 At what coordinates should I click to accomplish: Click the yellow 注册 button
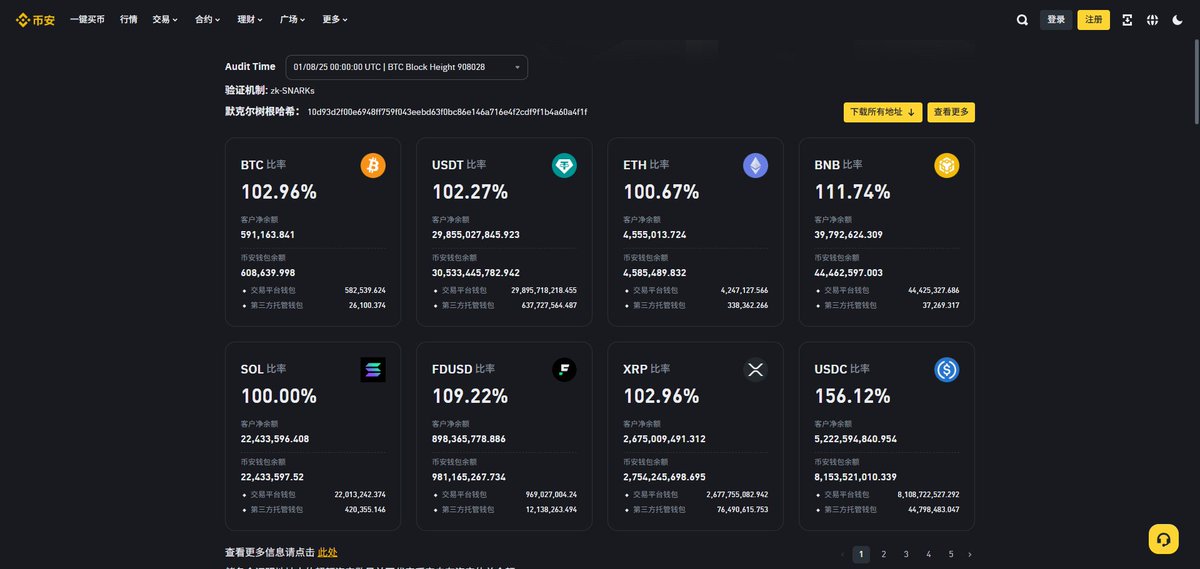(1093, 19)
